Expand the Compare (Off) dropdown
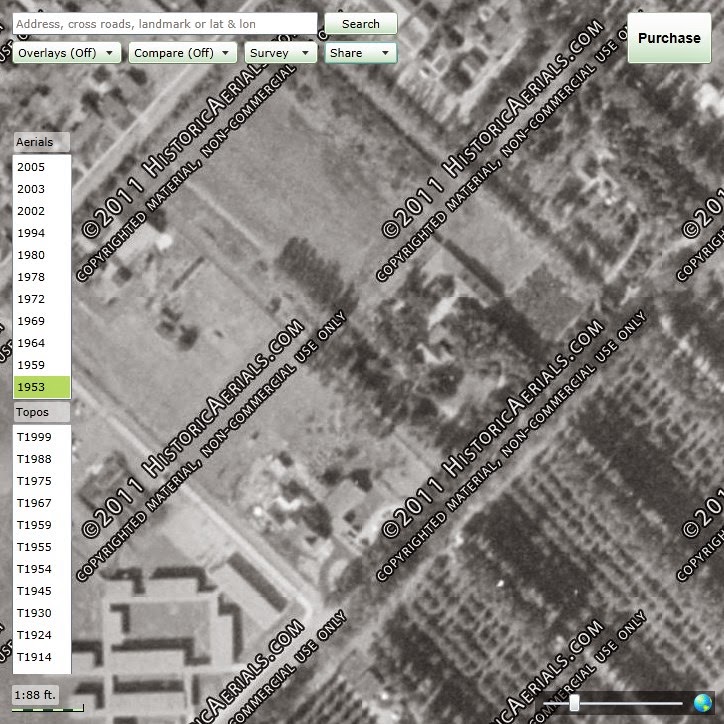 (x=182, y=53)
